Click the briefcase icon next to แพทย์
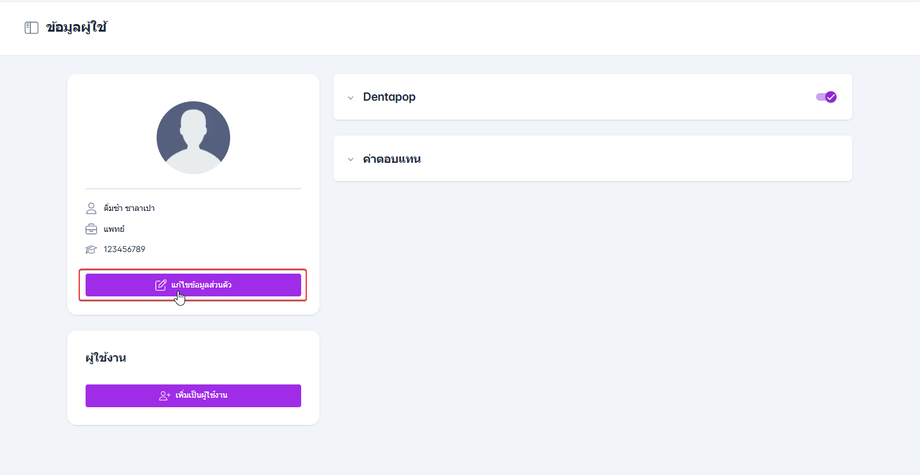 pos(91,229)
